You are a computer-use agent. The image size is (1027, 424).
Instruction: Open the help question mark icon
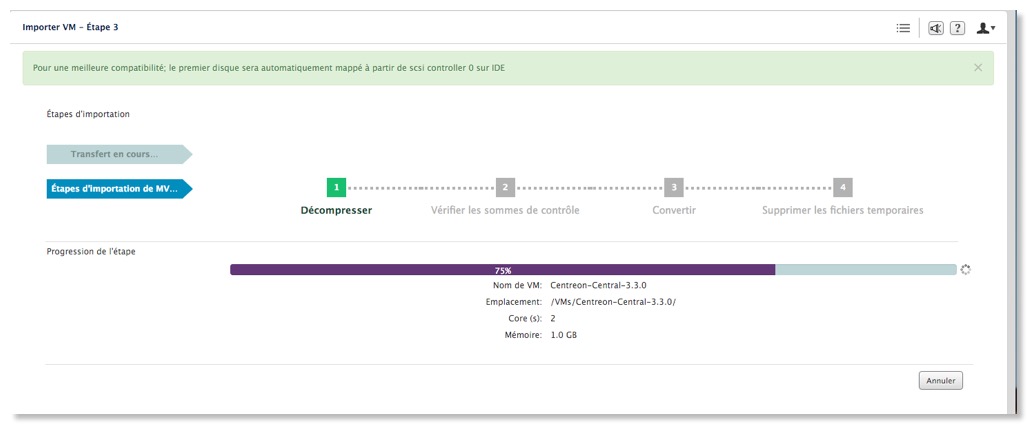click(x=958, y=28)
